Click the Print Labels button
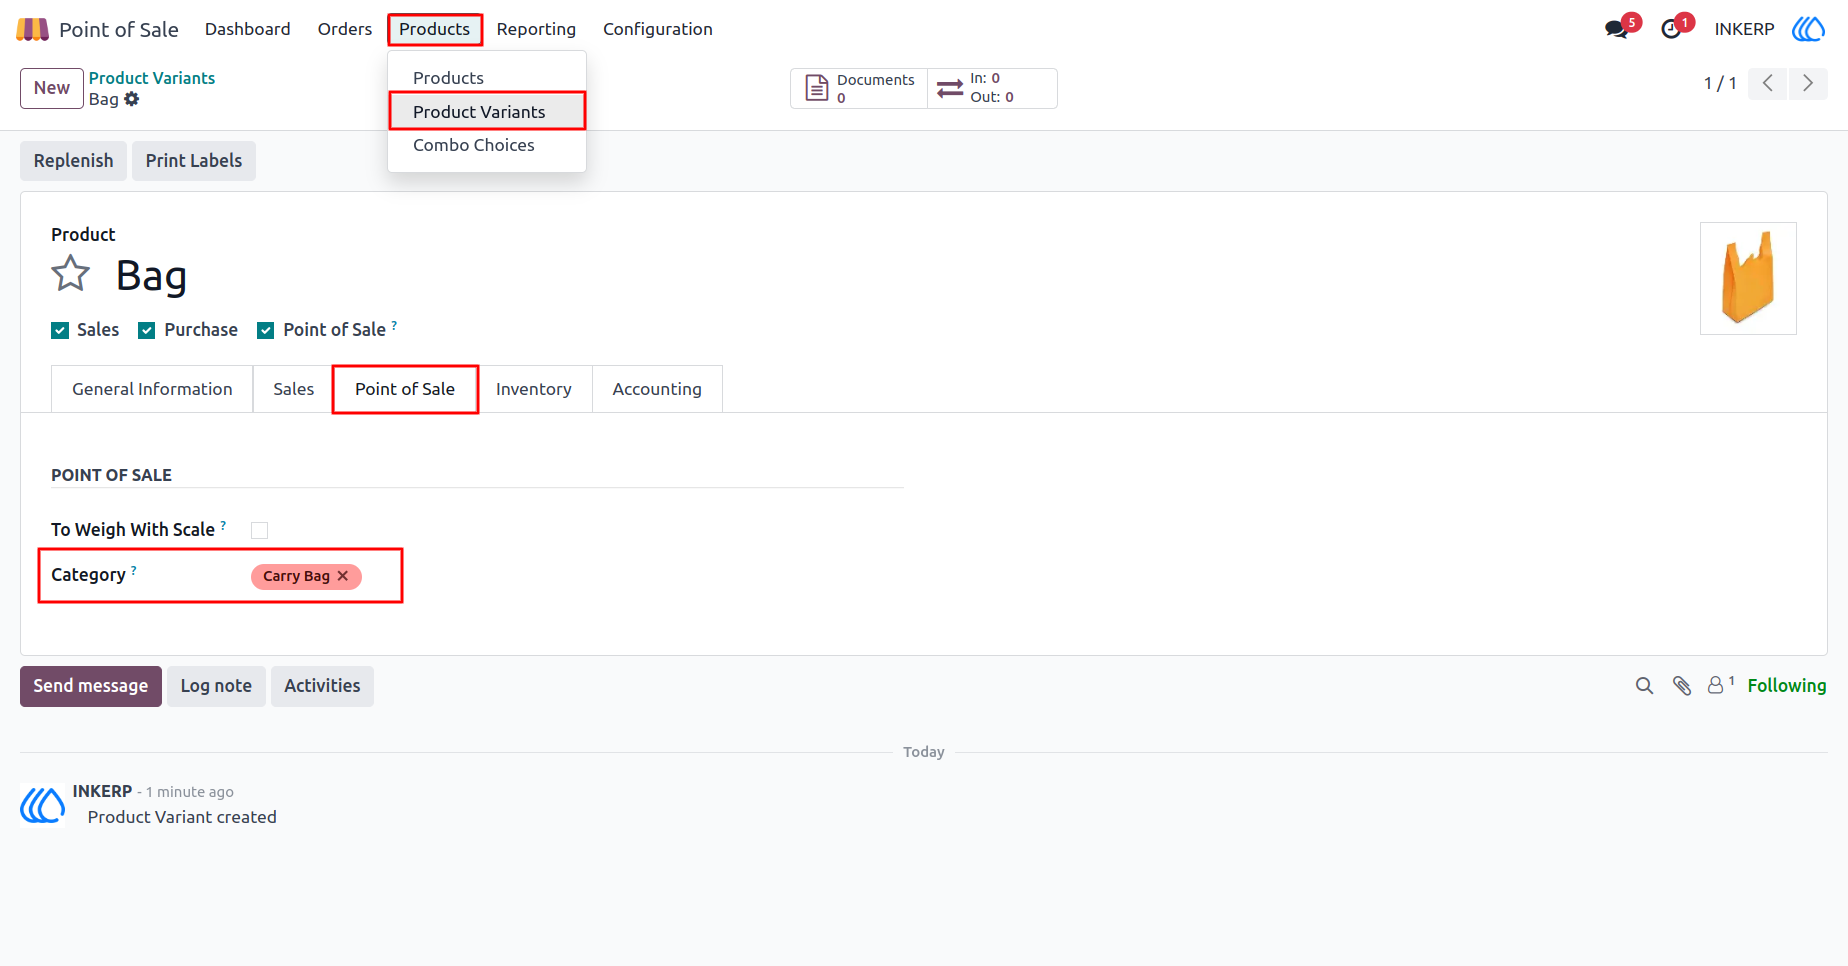 pos(194,161)
